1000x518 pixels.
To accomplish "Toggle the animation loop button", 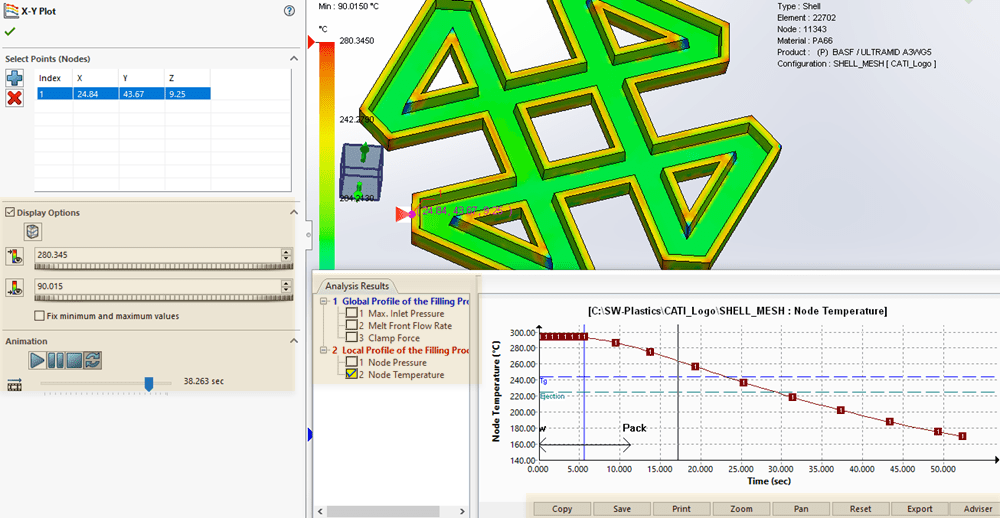I will (92, 360).
